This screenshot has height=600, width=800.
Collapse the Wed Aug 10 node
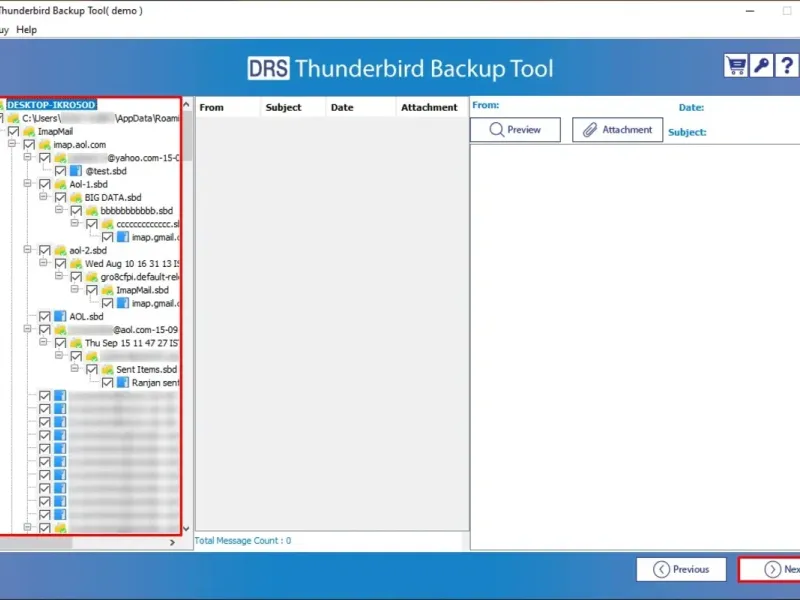[x=43, y=263]
